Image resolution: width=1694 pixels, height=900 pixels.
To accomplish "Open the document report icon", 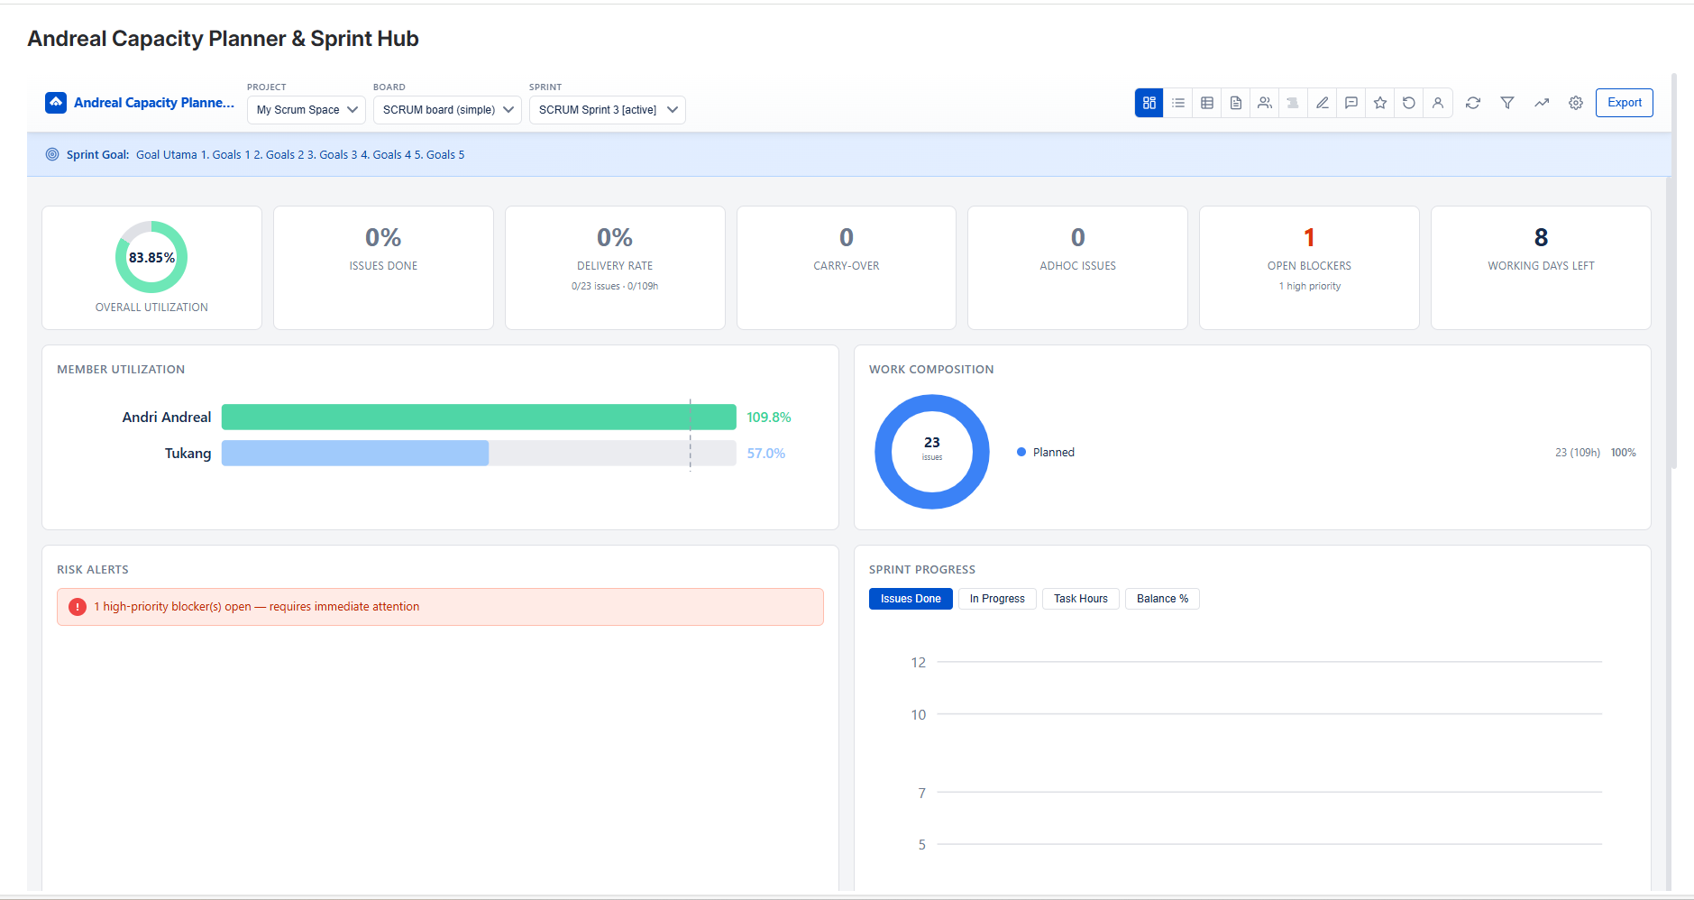I will point(1236,102).
